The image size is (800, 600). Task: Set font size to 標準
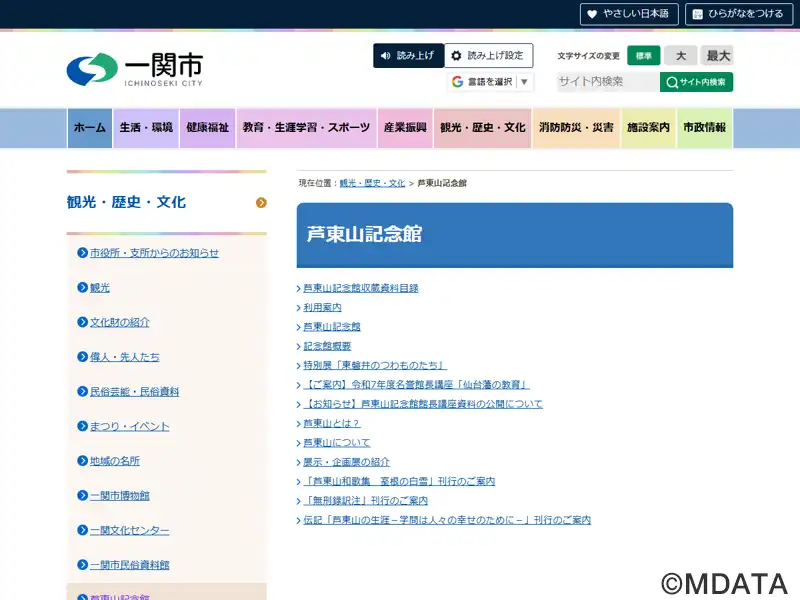click(x=644, y=56)
